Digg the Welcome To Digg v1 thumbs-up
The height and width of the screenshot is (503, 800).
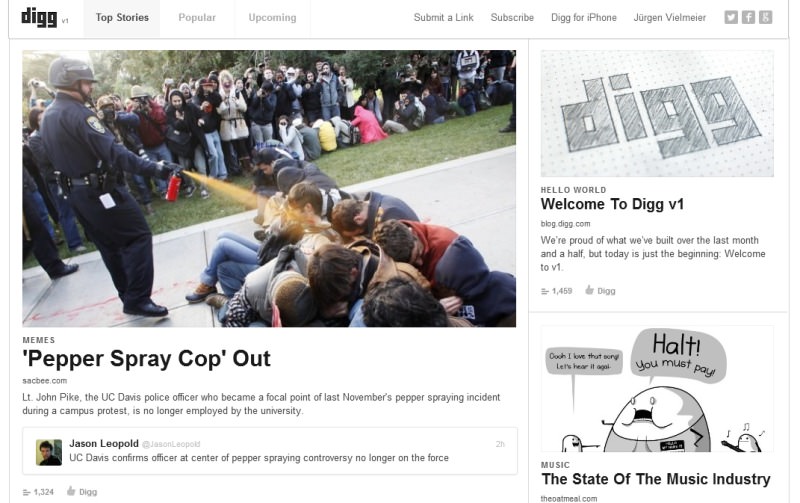tap(589, 290)
